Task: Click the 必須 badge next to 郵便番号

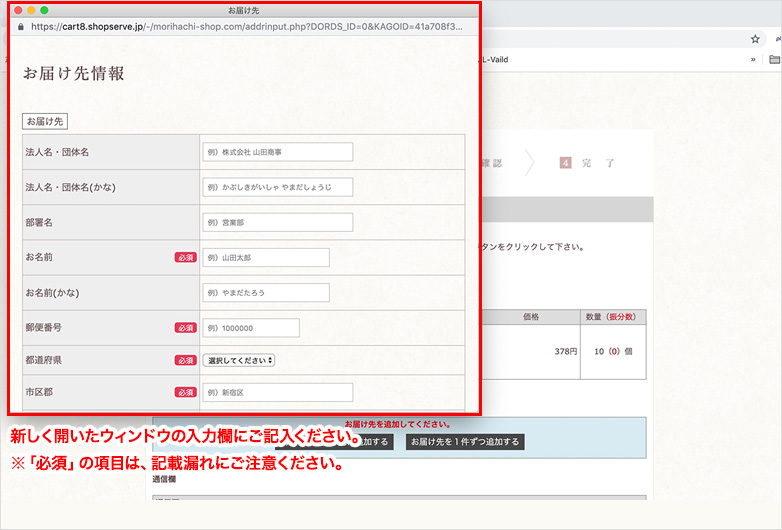Action: tap(186, 328)
